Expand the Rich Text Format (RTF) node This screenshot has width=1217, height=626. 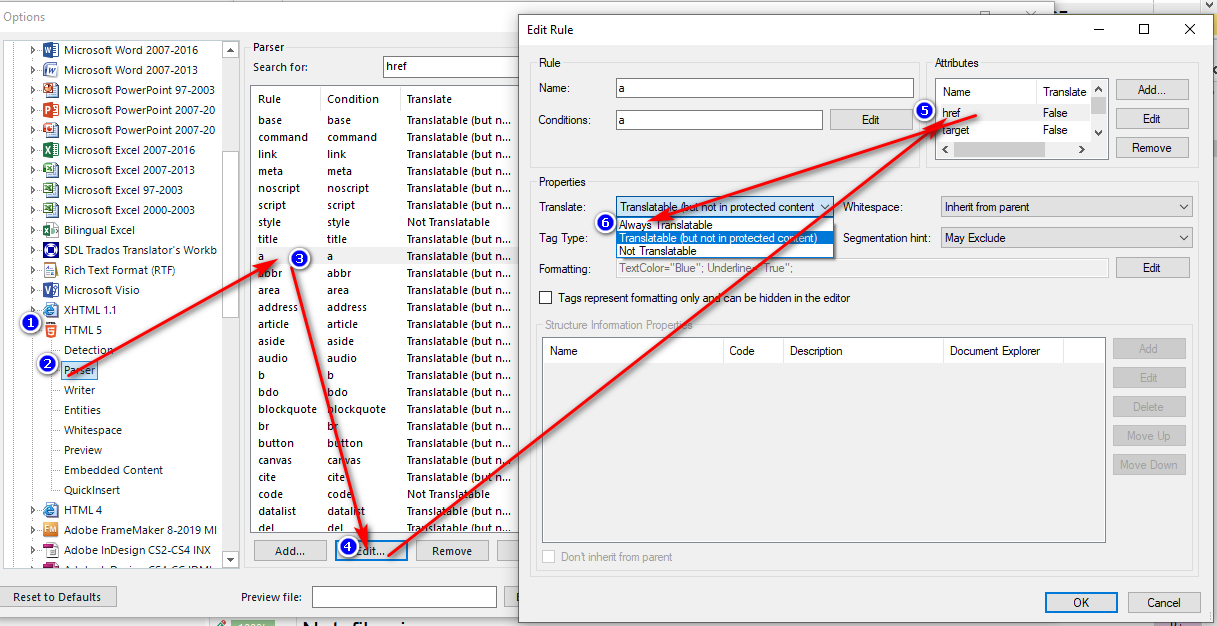(34, 270)
